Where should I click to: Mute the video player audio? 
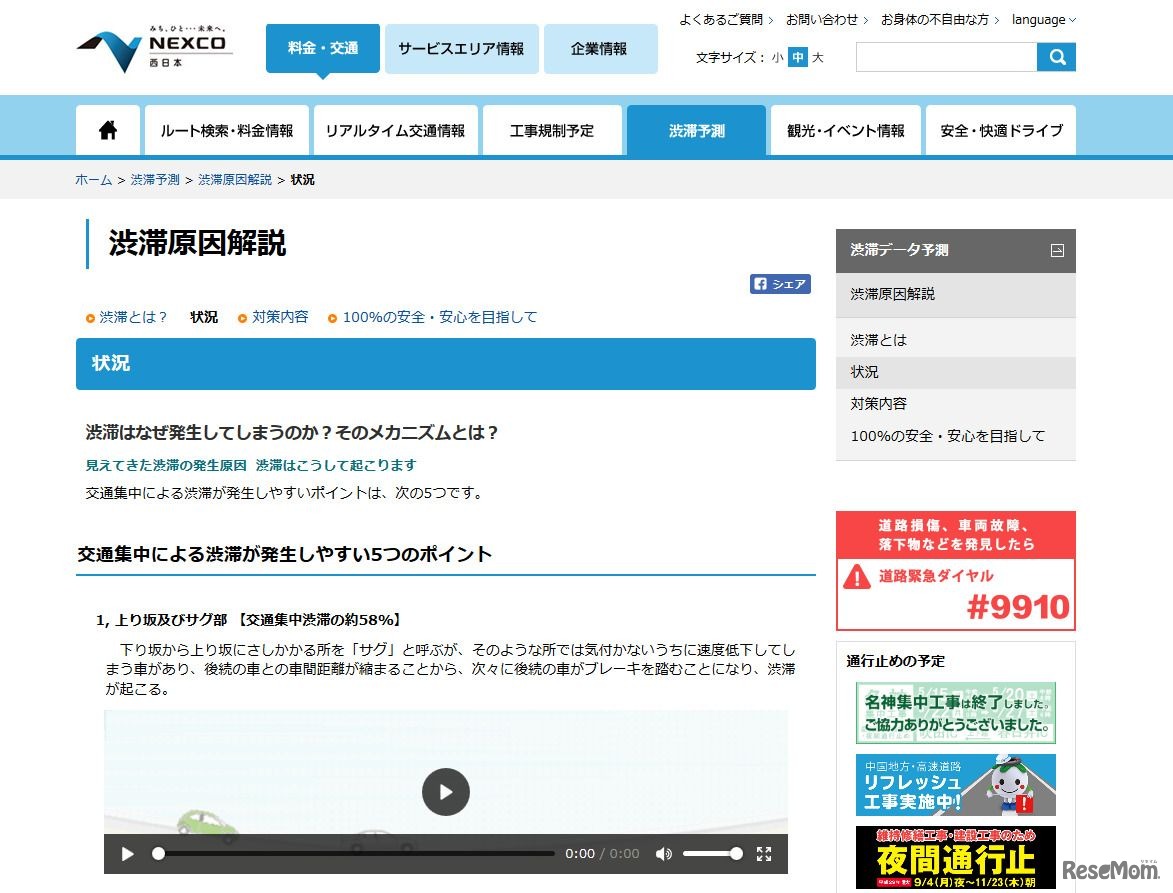tap(663, 854)
